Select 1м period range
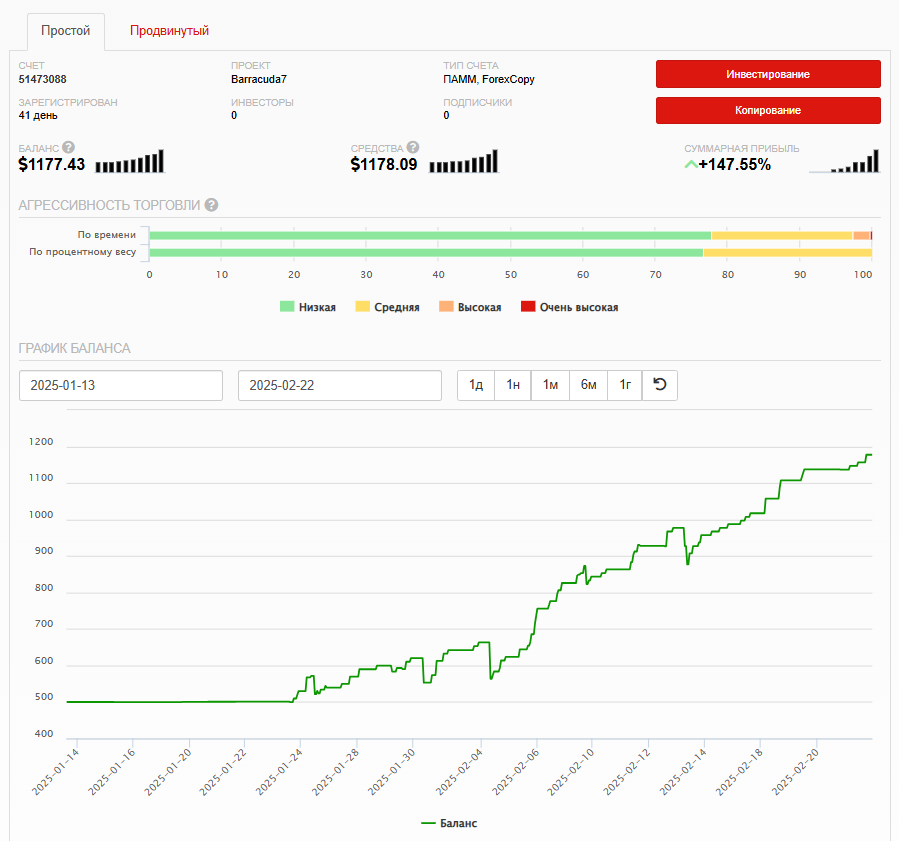The height and width of the screenshot is (841, 899). [550, 385]
